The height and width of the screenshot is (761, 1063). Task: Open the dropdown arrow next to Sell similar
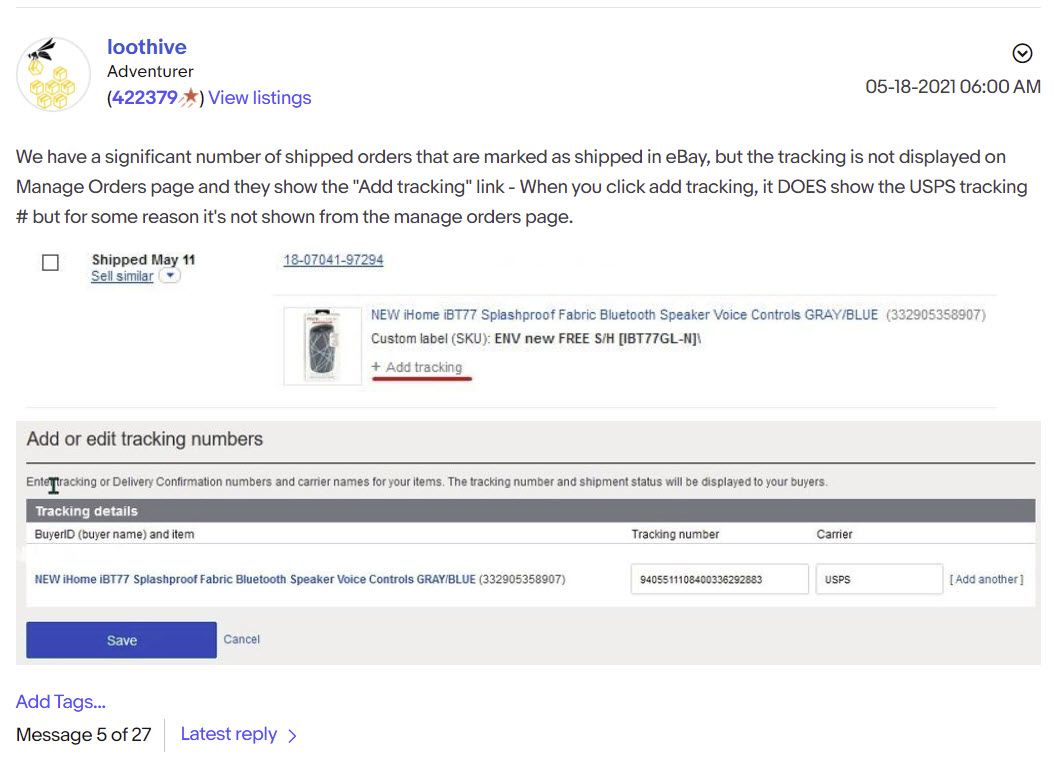click(169, 275)
